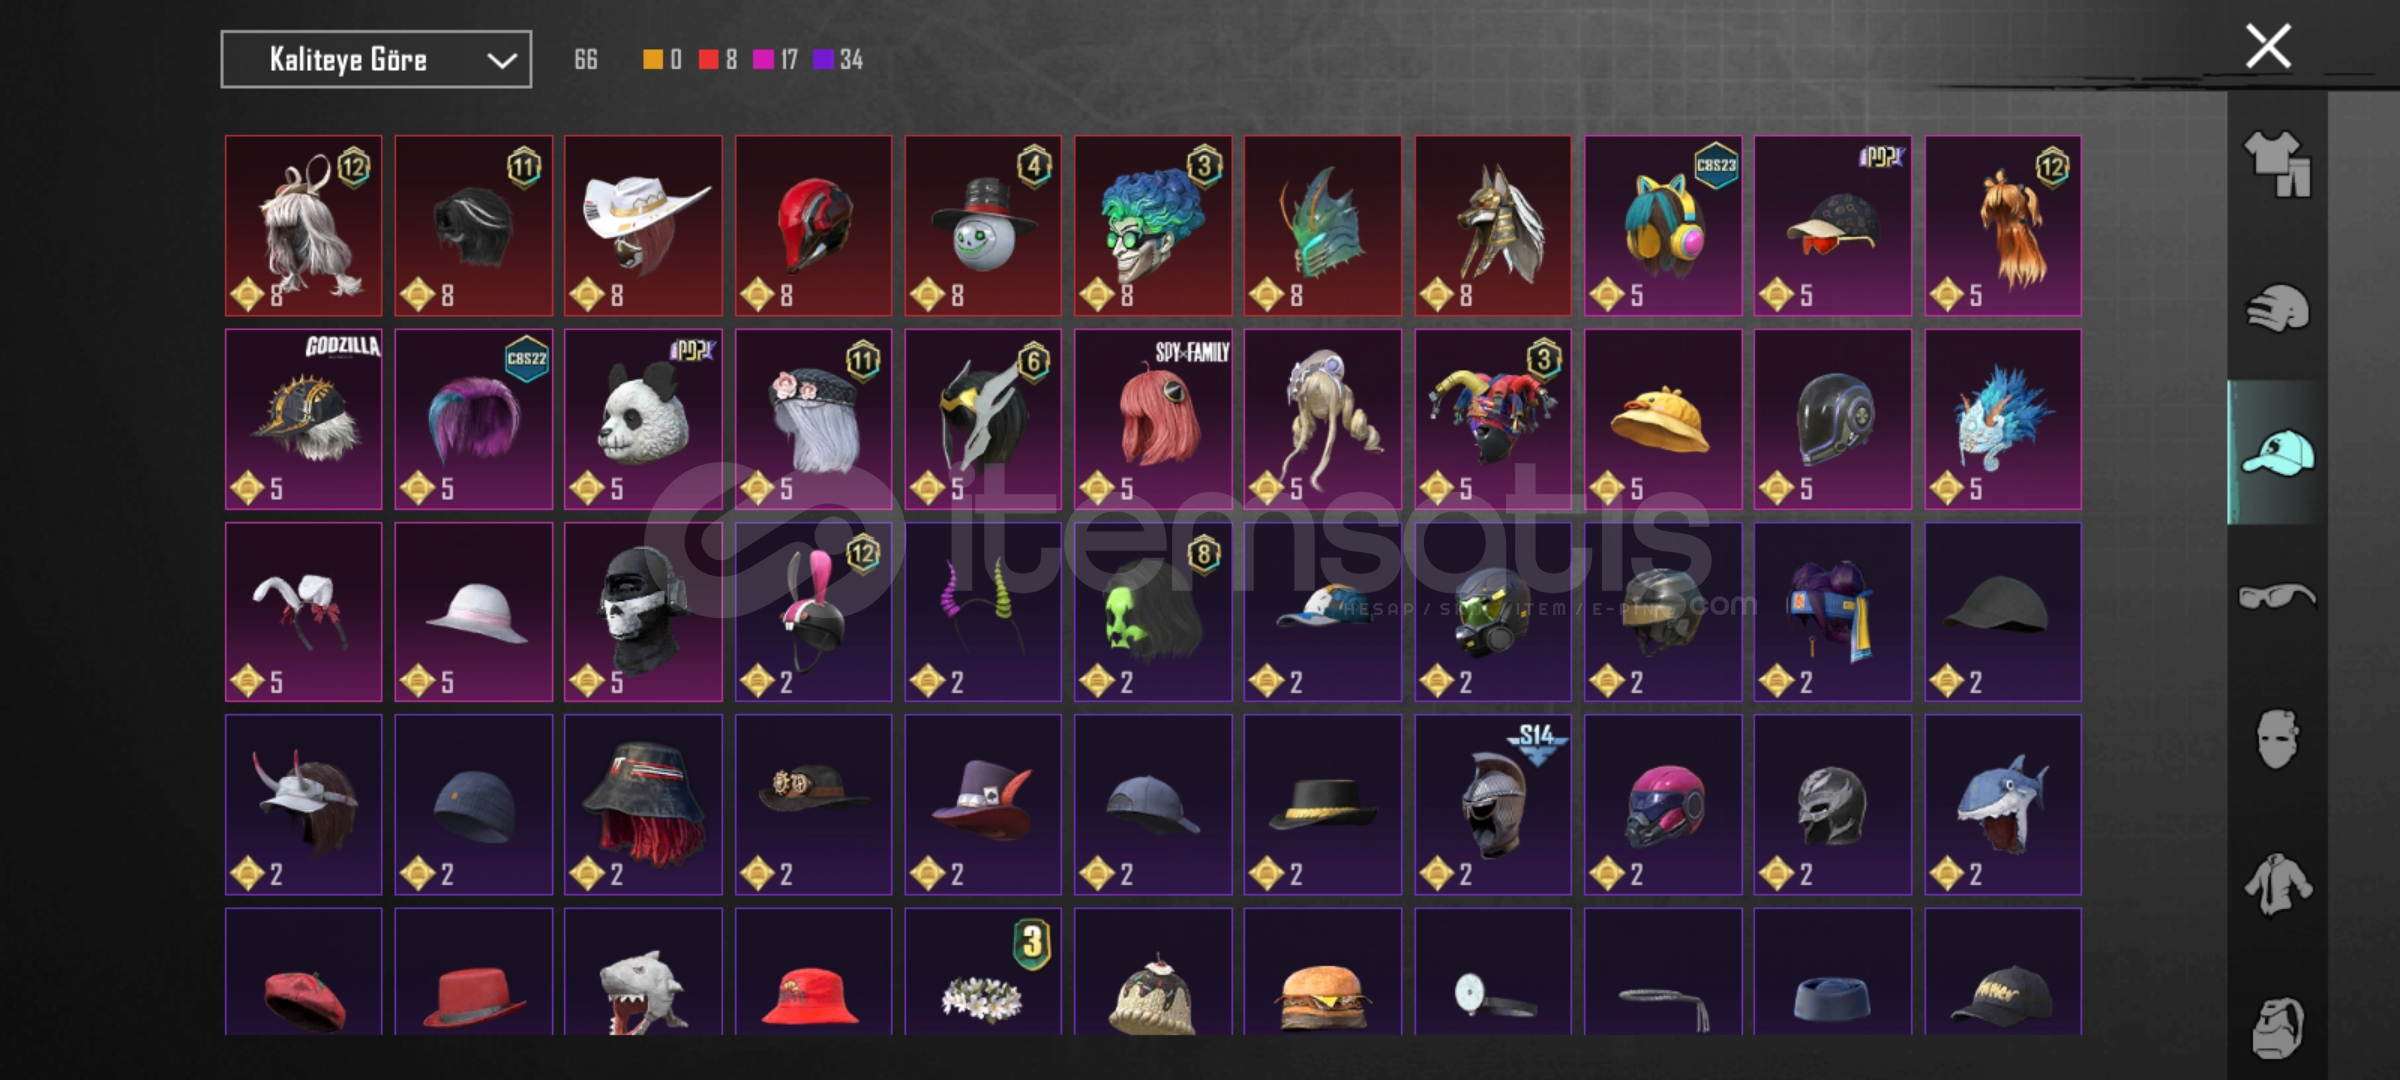
Task: Select the burger hat item
Action: click(x=1322, y=971)
